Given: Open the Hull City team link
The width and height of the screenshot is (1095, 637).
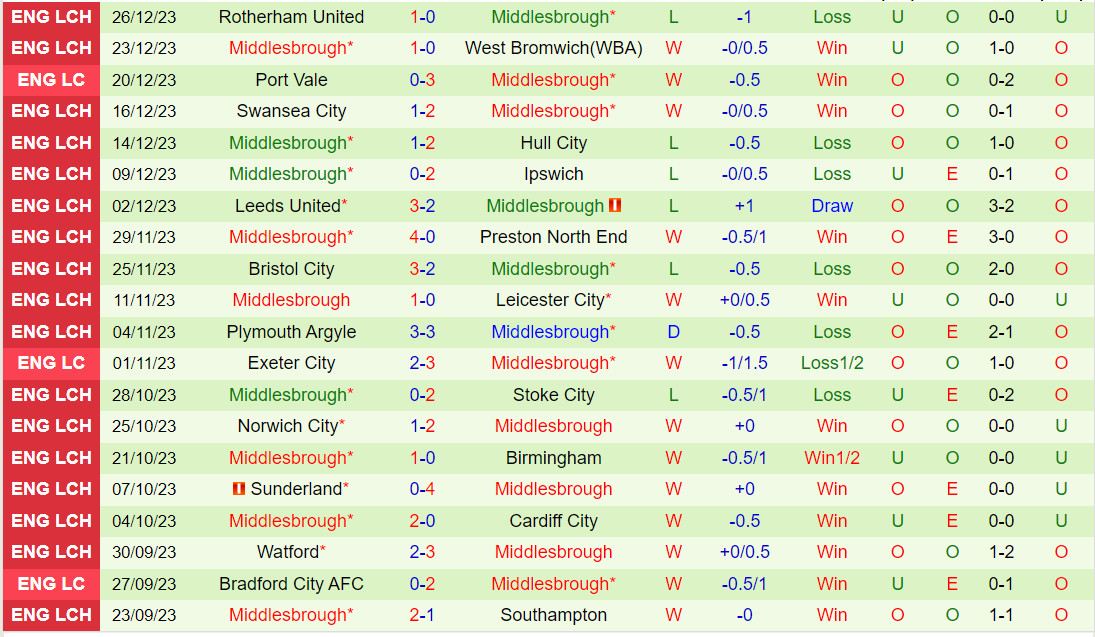Looking at the screenshot, I should coord(553,143).
